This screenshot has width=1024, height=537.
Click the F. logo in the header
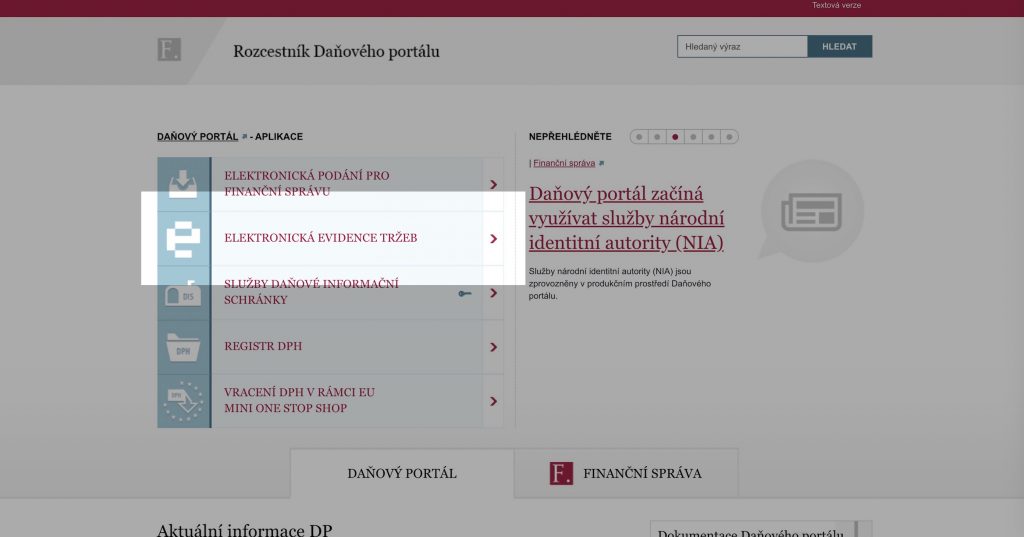click(169, 50)
